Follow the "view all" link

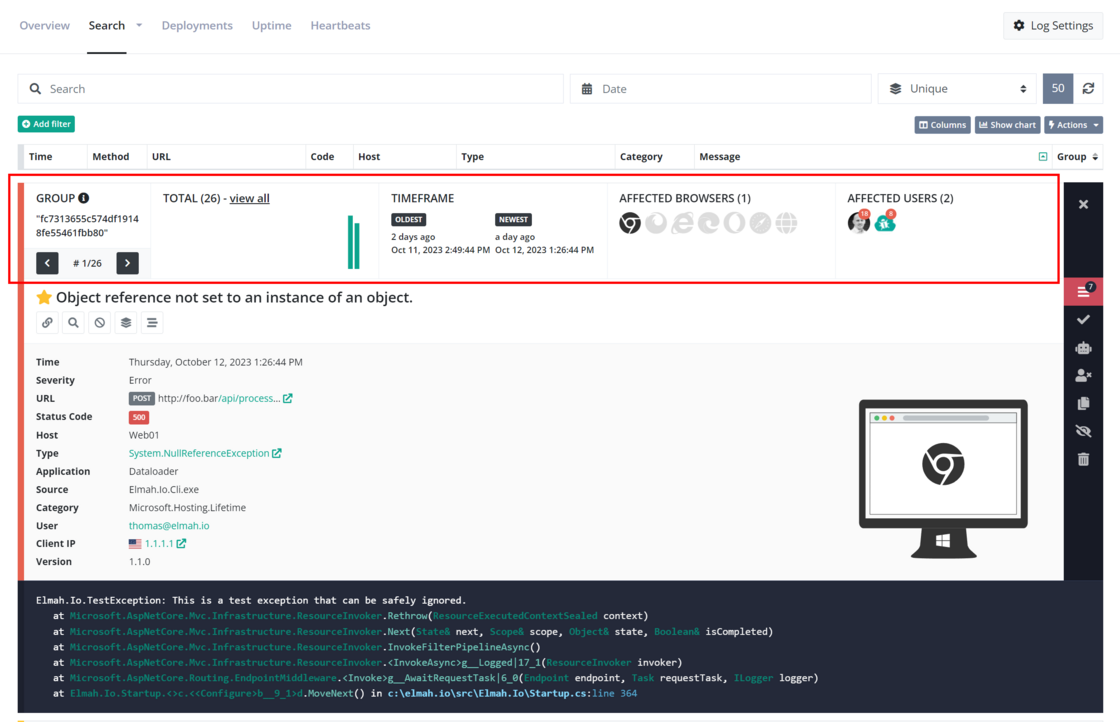point(249,198)
